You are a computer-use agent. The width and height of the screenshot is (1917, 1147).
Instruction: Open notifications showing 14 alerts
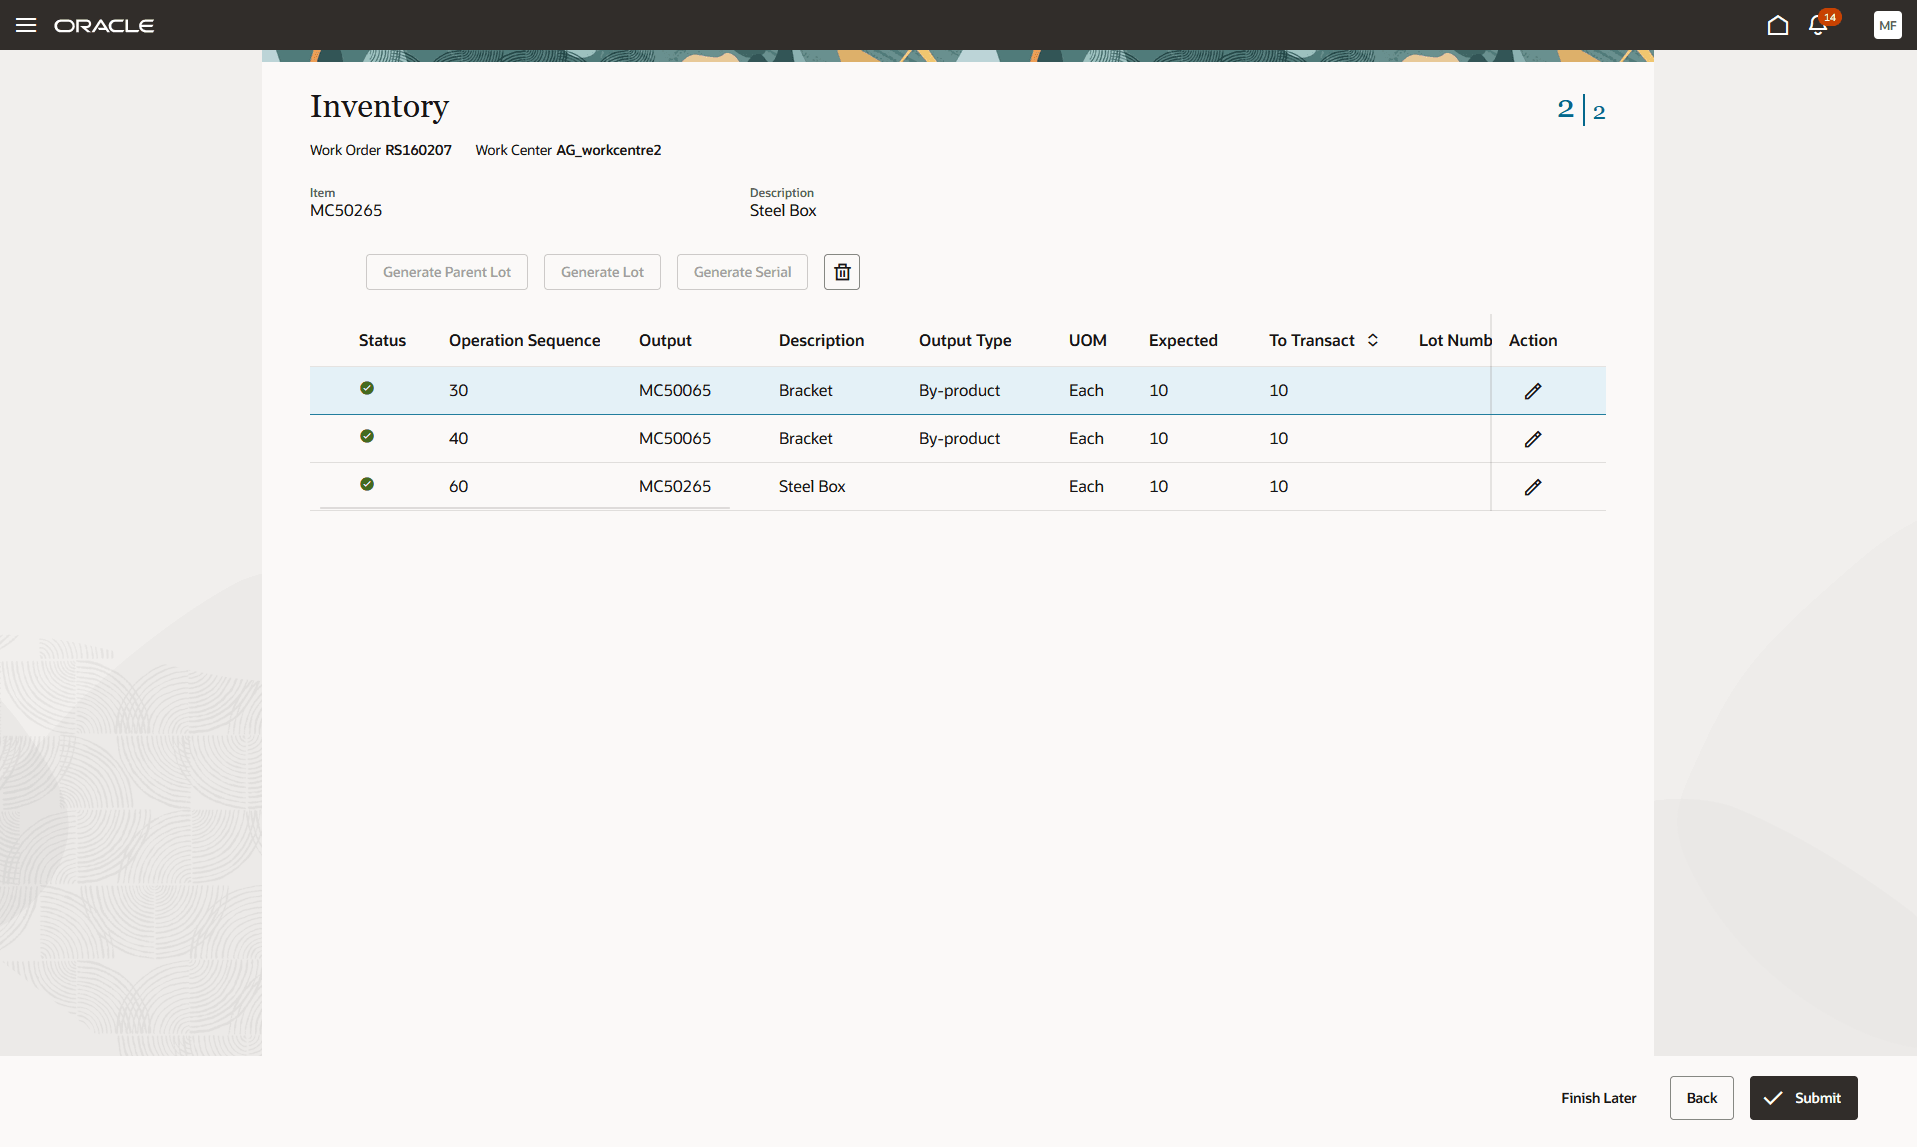point(1817,25)
